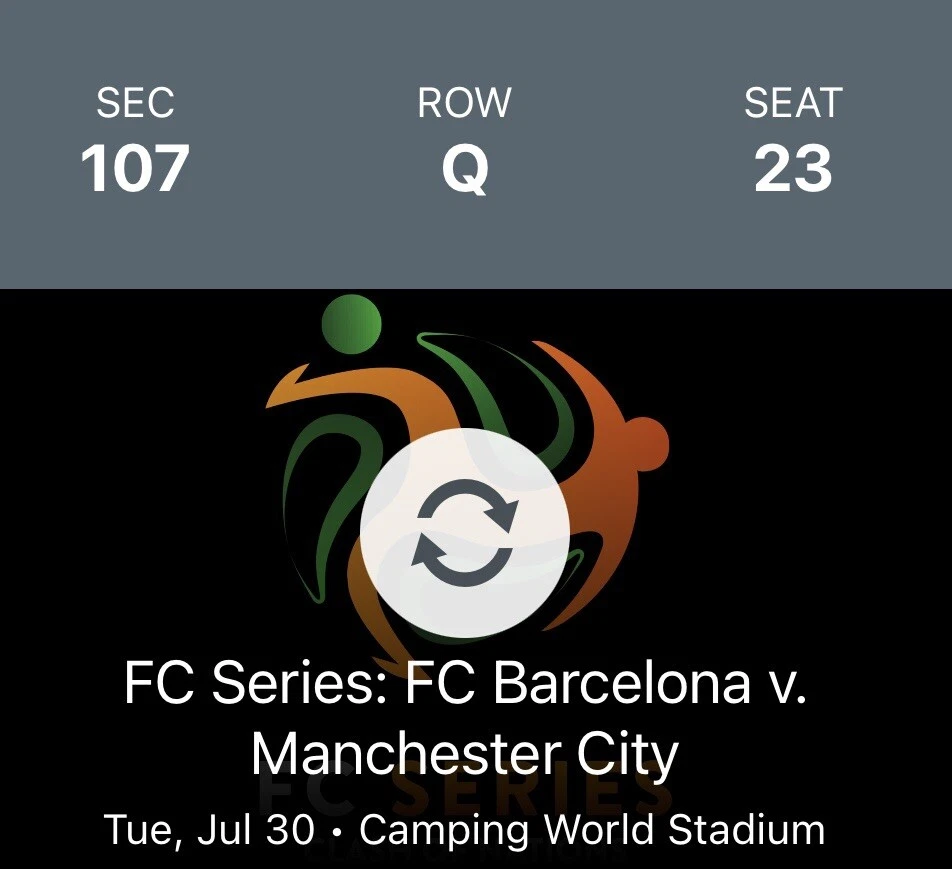Tap the orange arm on the logo's left side
The height and width of the screenshot is (869, 952).
pyautogui.click(x=300, y=385)
